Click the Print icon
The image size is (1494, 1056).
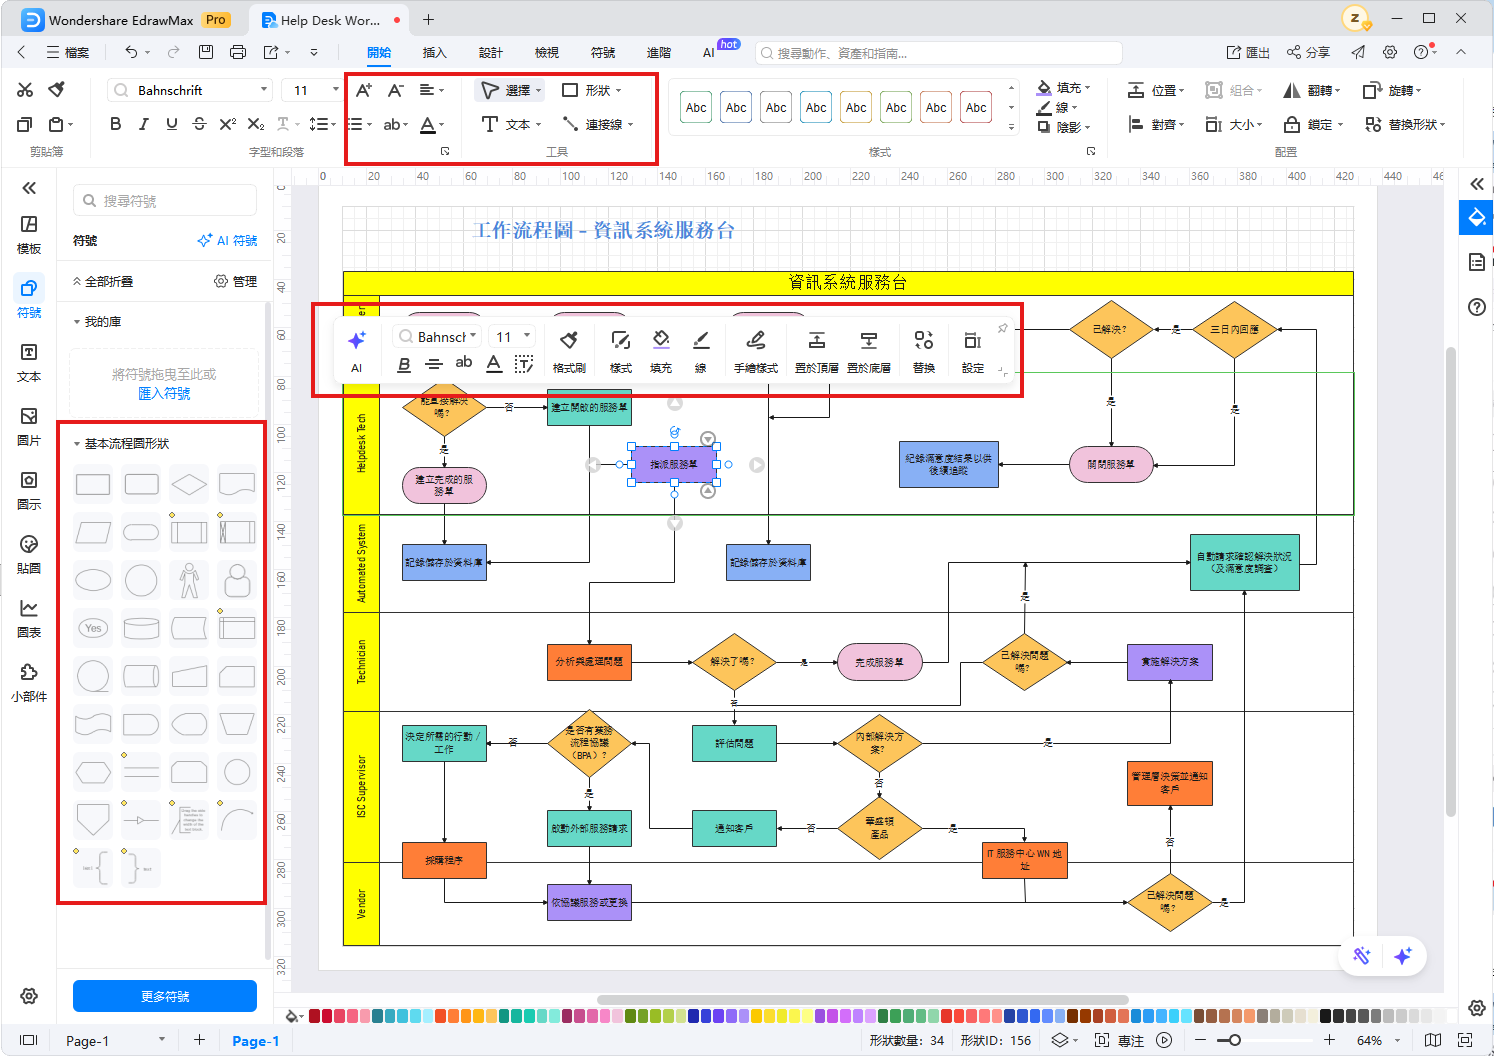pos(238,52)
